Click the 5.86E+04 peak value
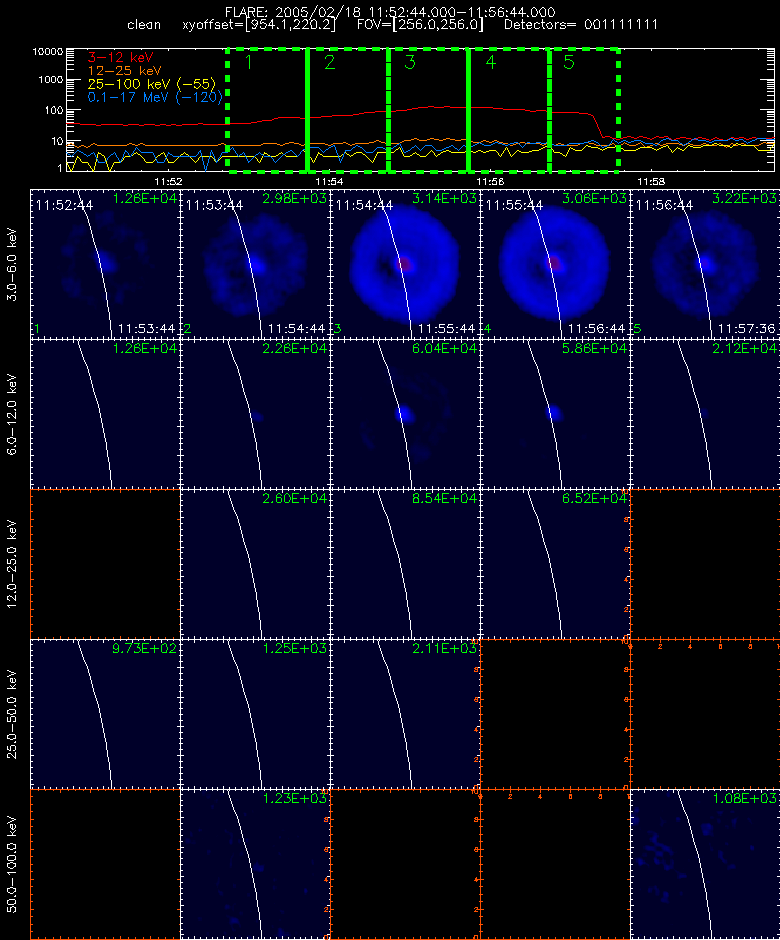 (594, 348)
